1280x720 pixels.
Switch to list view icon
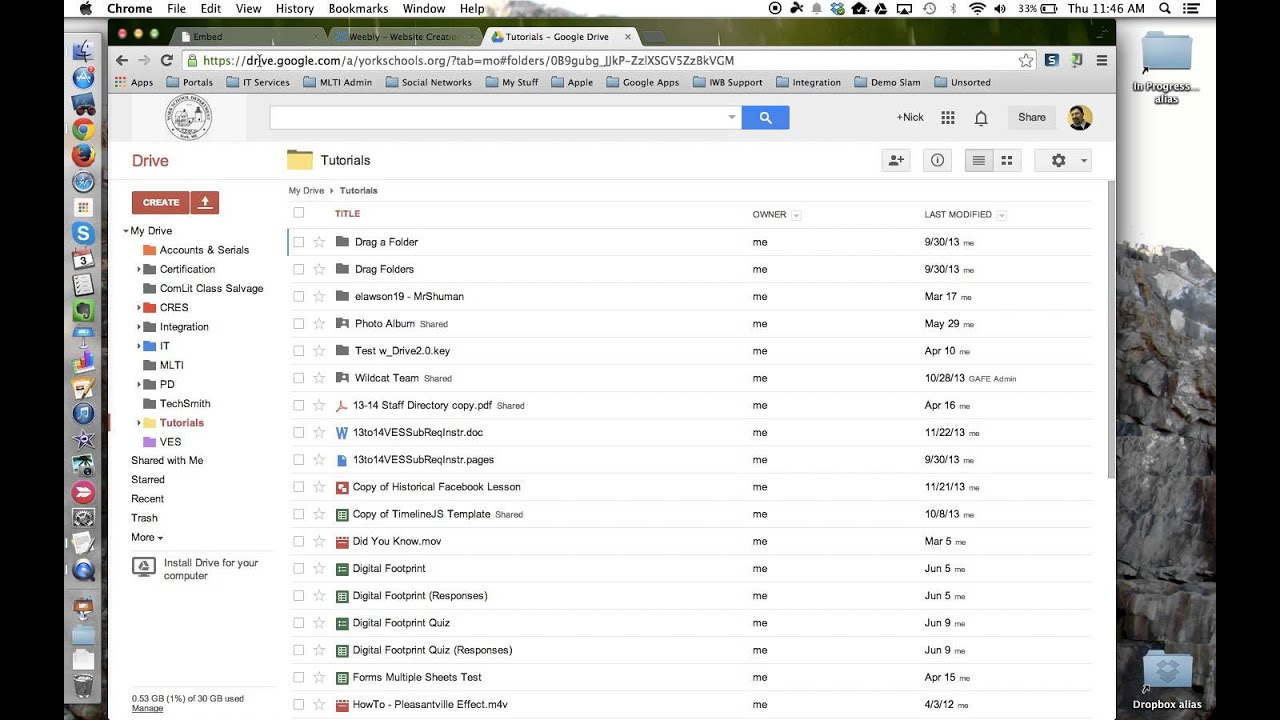pos(979,160)
